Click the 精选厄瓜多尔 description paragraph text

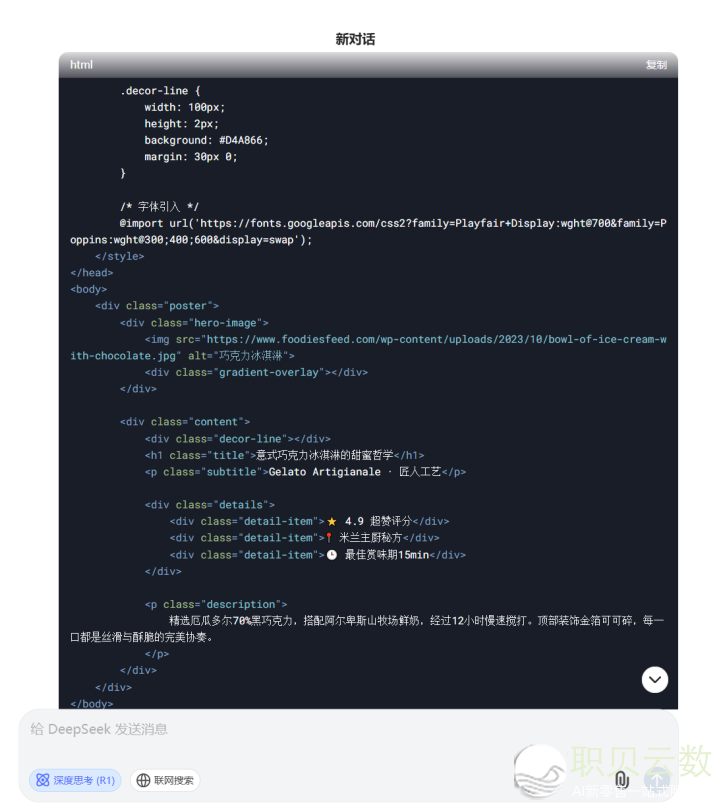[400, 621]
